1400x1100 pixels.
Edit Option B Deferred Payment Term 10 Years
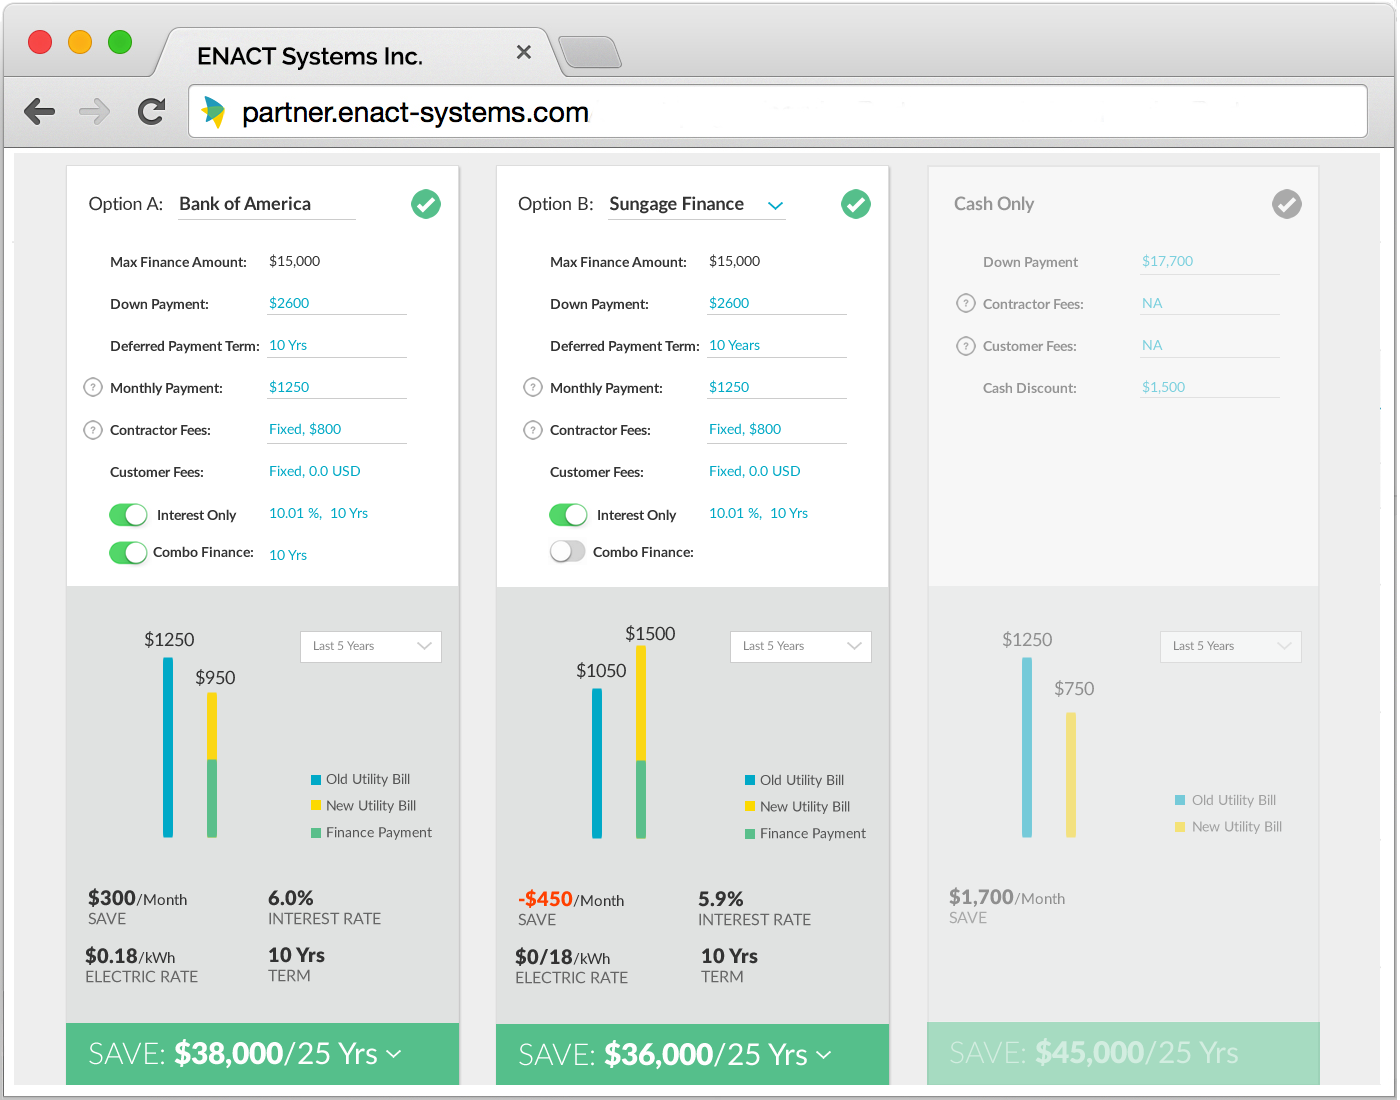point(777,345)
